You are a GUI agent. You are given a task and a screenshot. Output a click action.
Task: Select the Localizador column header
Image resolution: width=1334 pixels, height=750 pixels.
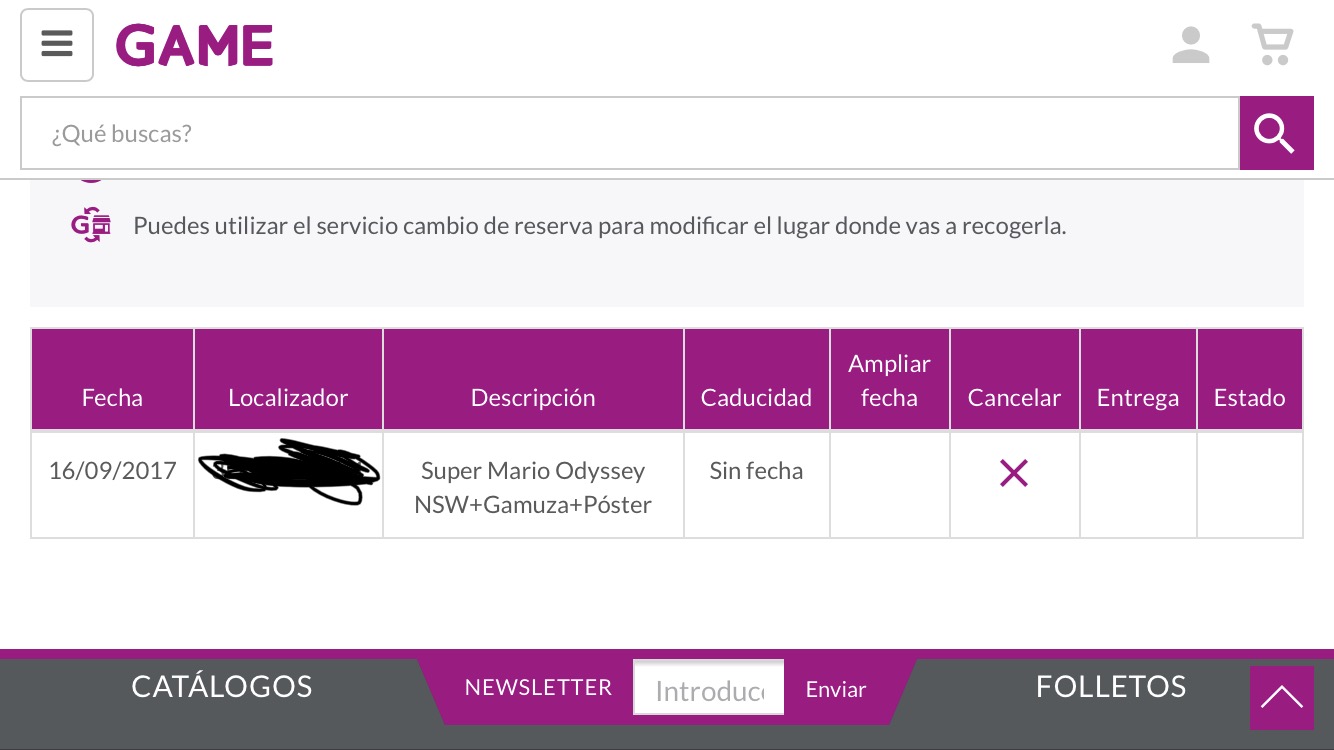(x=288, y=380)
